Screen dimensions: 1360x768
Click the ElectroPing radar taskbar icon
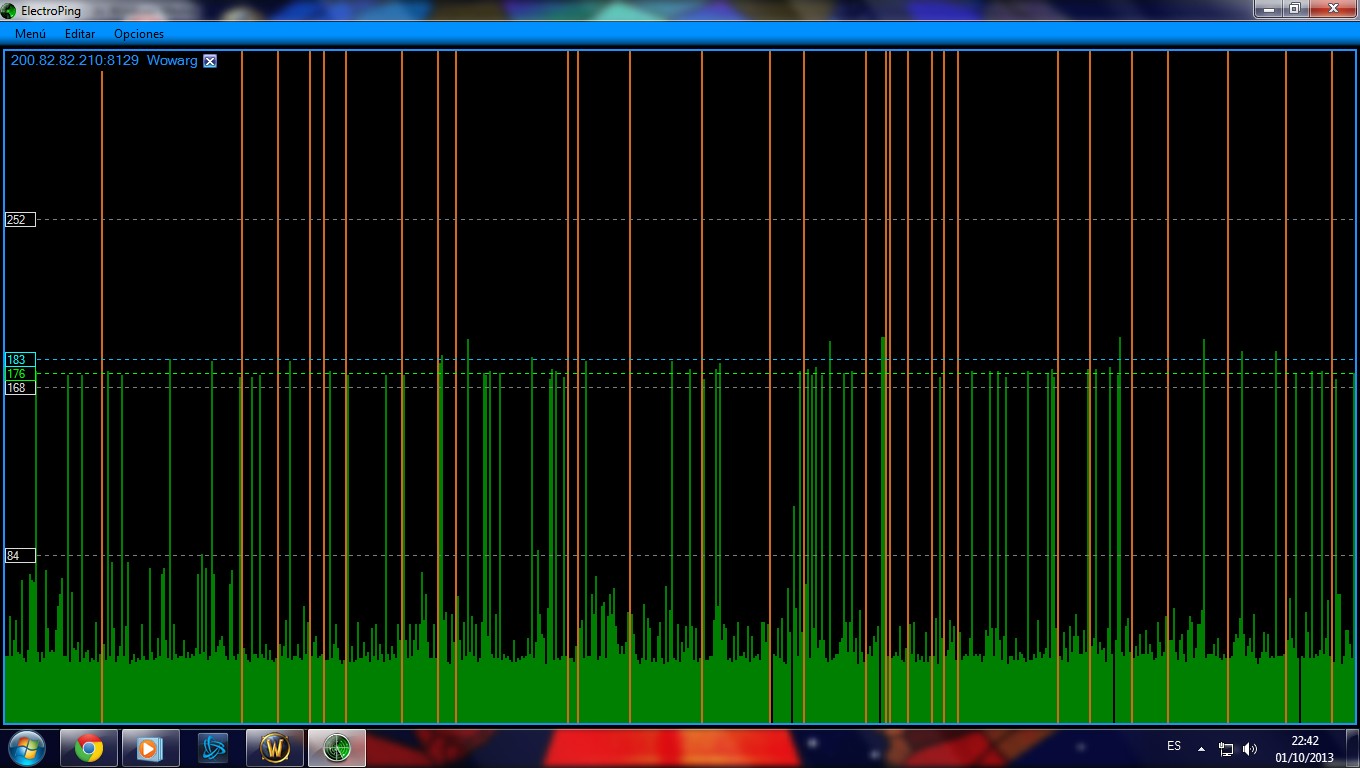[x=337, y=748]
